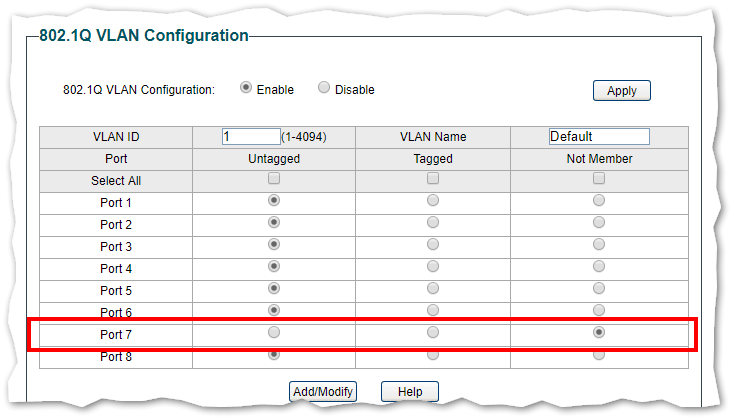Set Port 7 to Tagged
This screenshot has width=733, height=419.
click(x=433, y=332)
